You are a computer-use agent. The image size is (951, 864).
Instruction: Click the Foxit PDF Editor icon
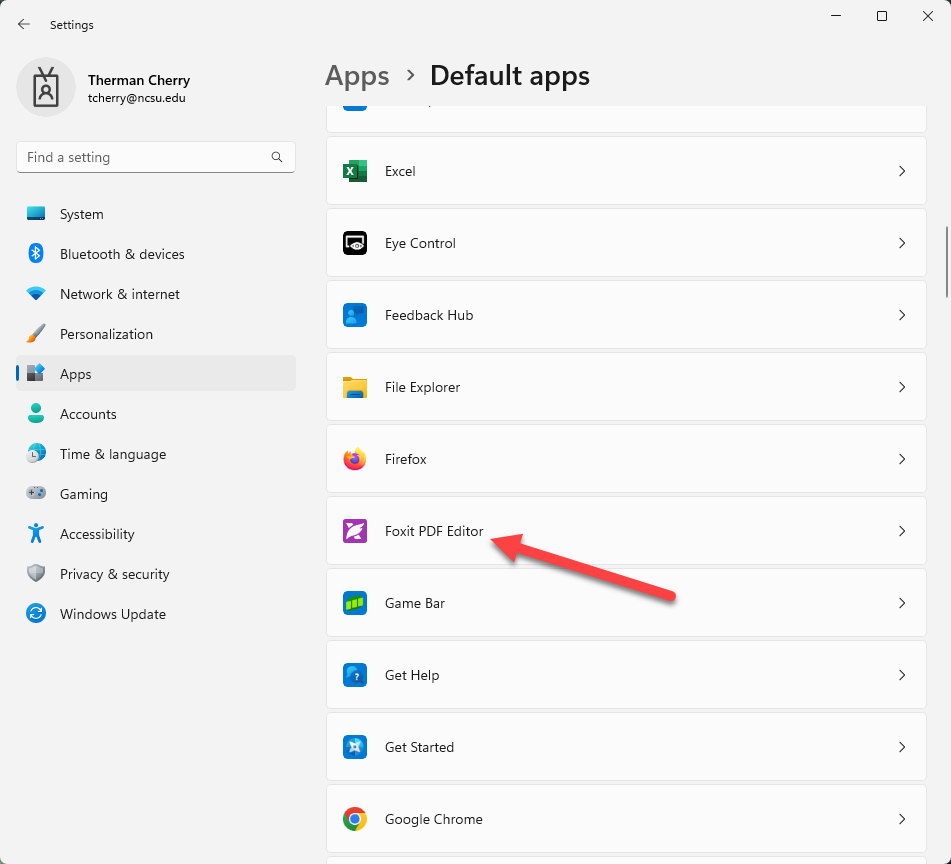coord(354,531)
